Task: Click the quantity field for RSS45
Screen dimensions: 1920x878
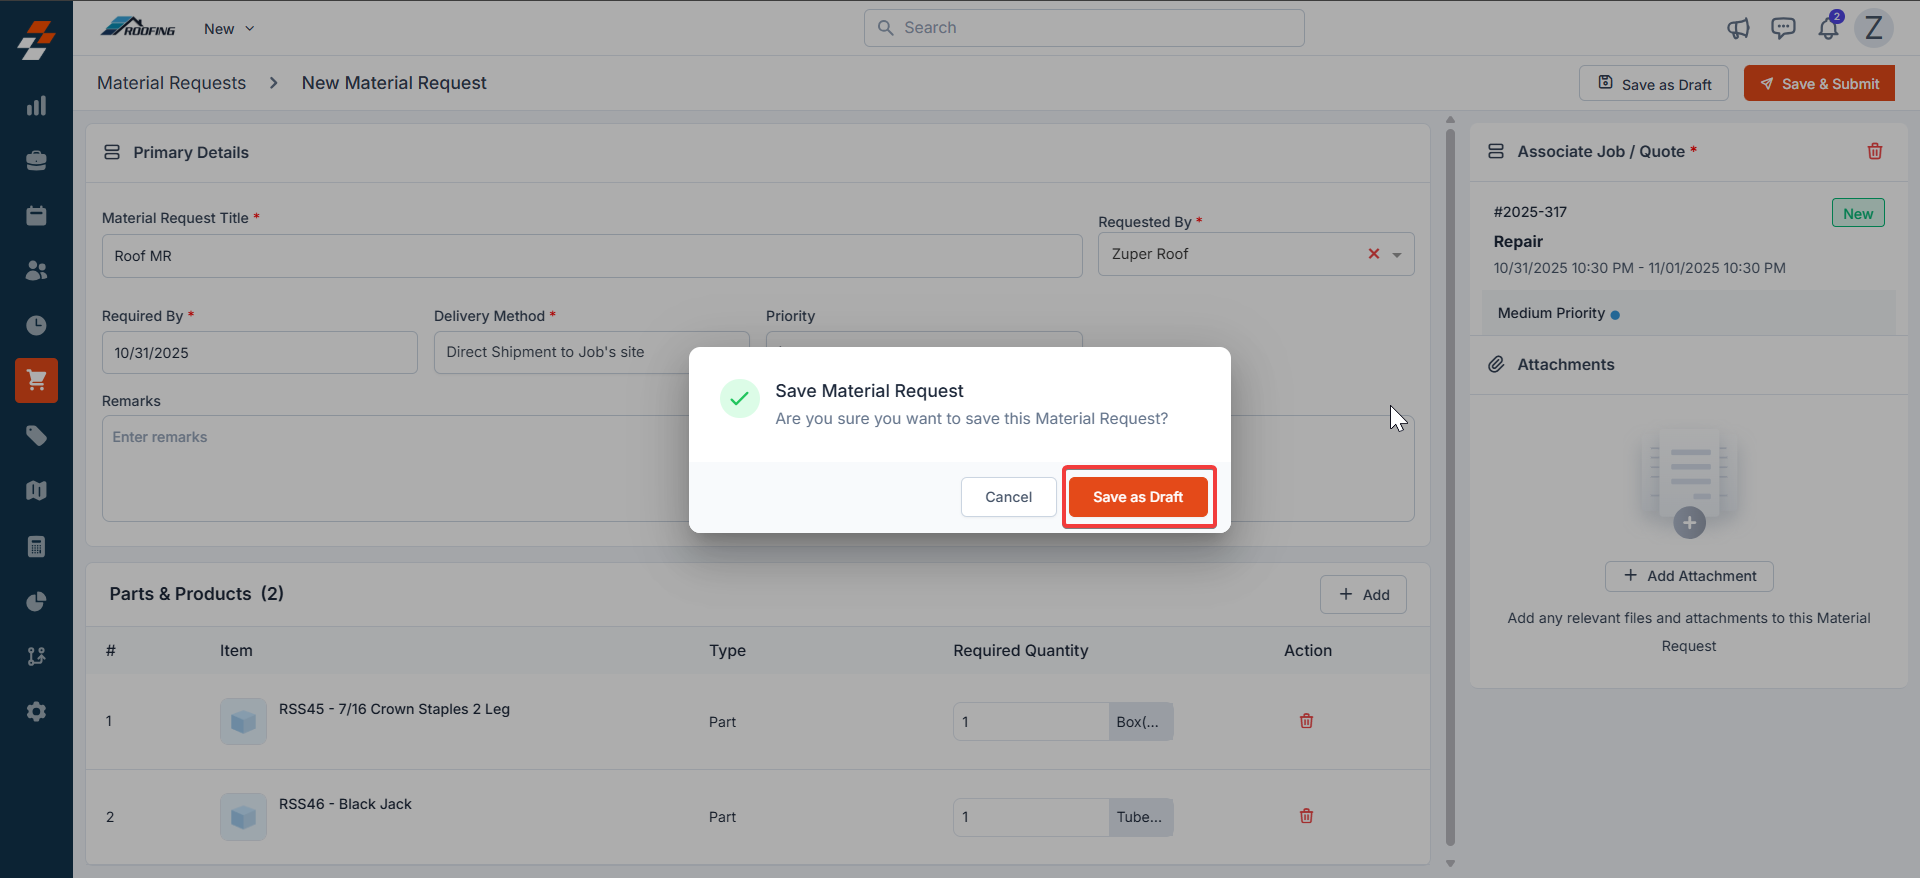Action: coord(1030,721)
